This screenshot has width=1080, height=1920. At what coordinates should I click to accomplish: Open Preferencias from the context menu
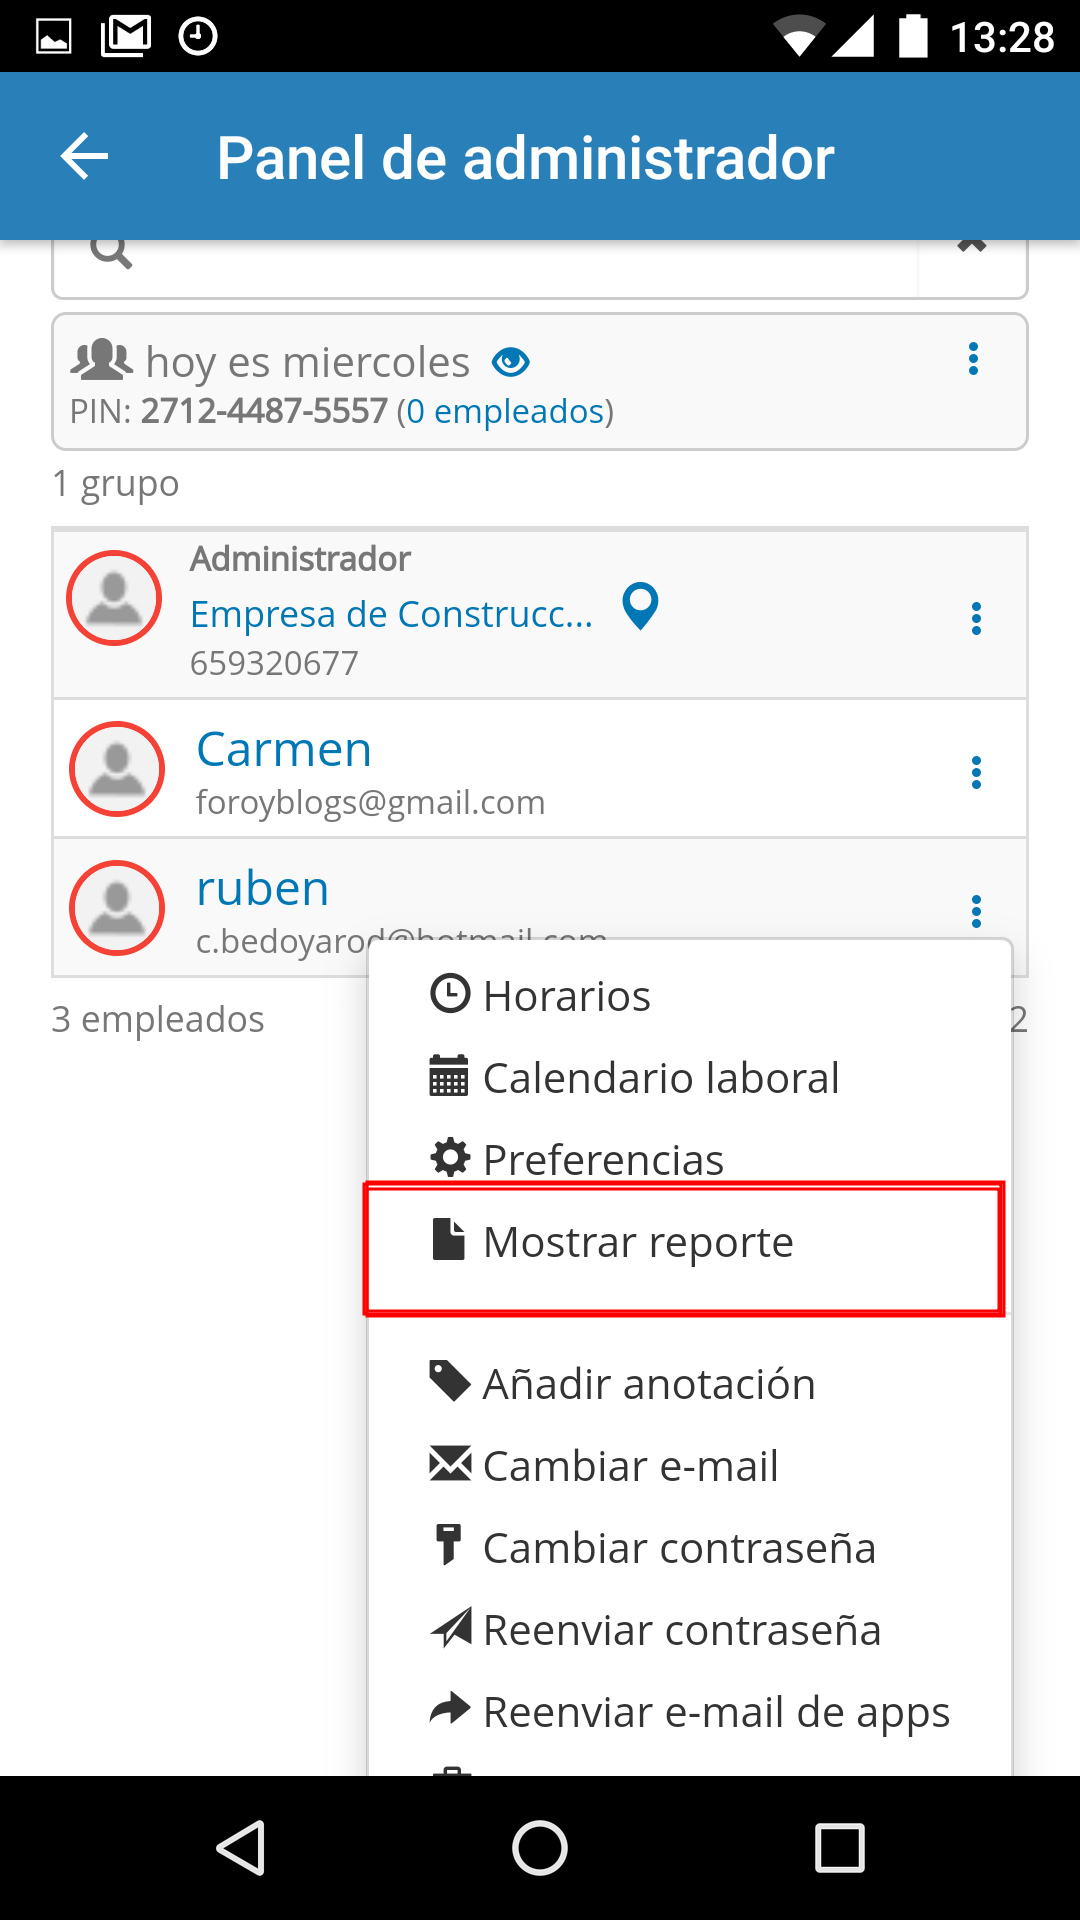click(x=602, y=1160)
